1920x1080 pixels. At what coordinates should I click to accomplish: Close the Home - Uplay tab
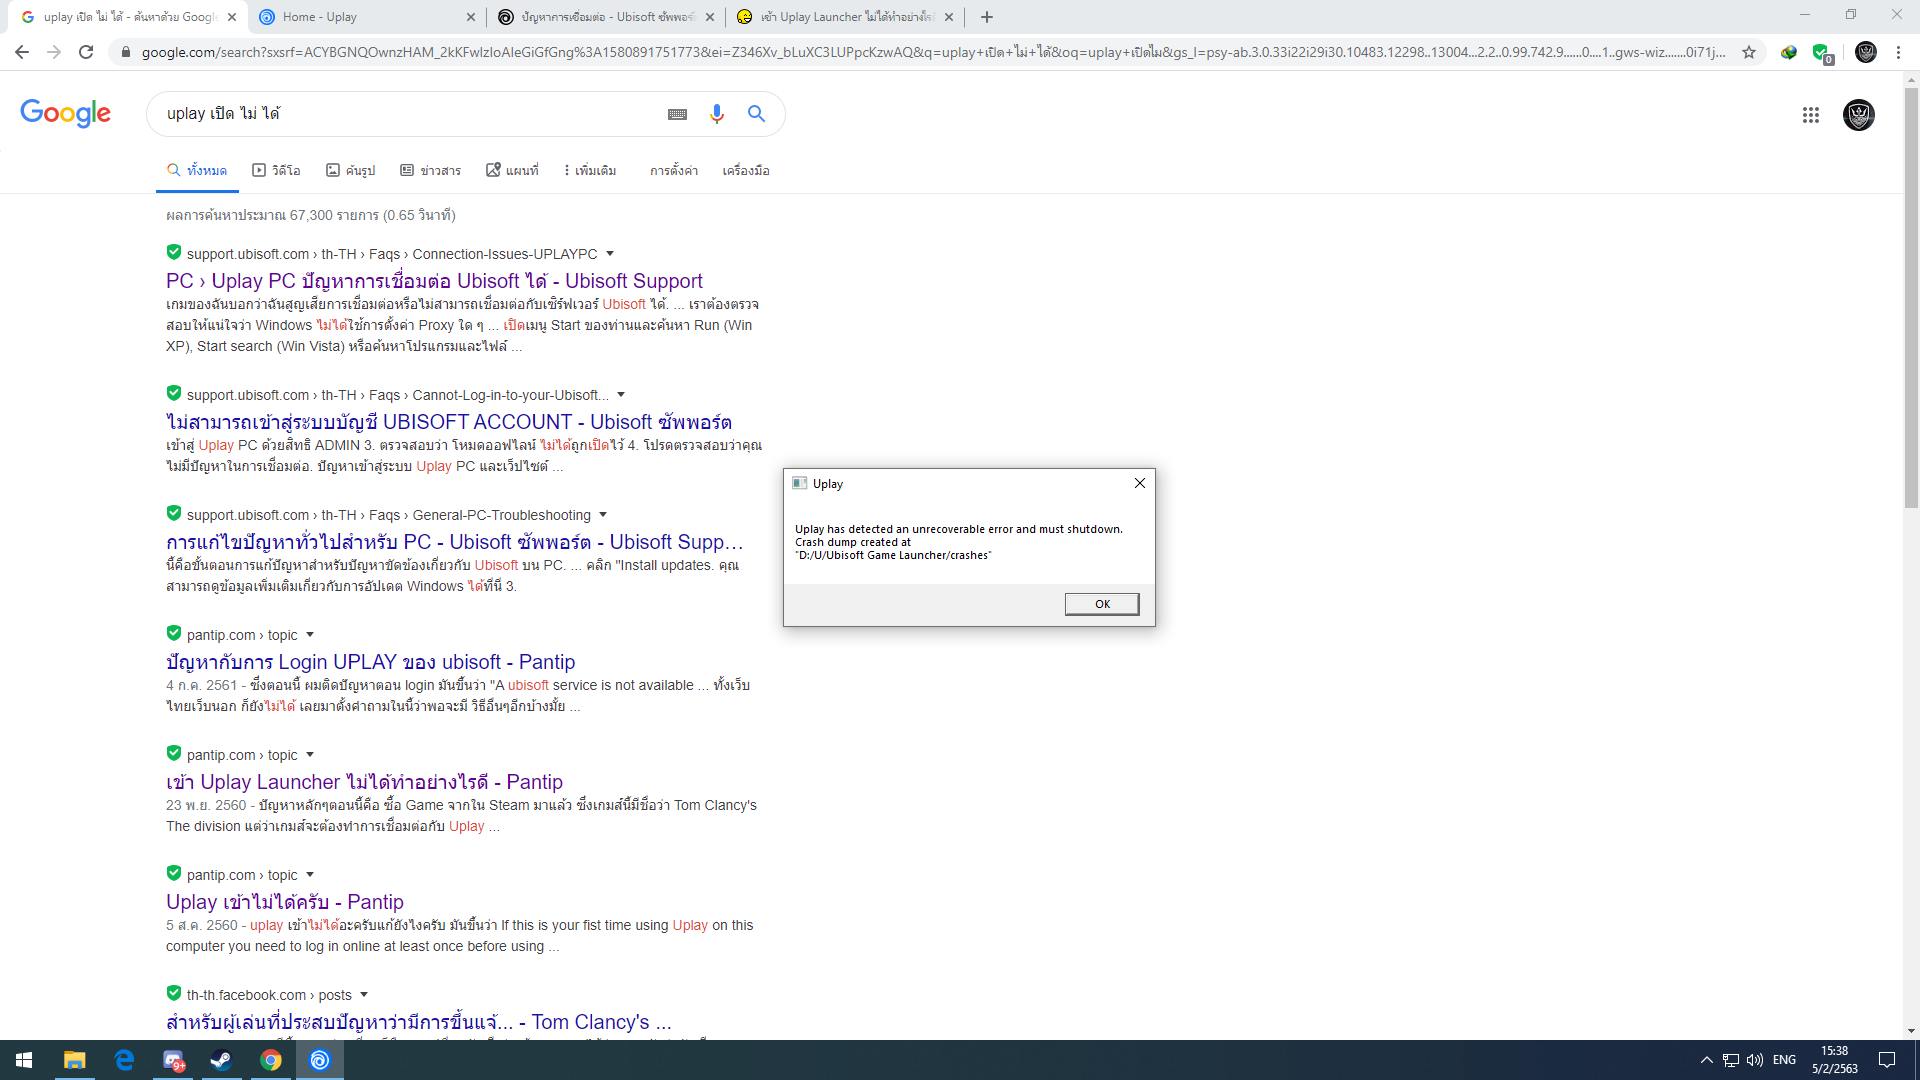coord(471,17)
